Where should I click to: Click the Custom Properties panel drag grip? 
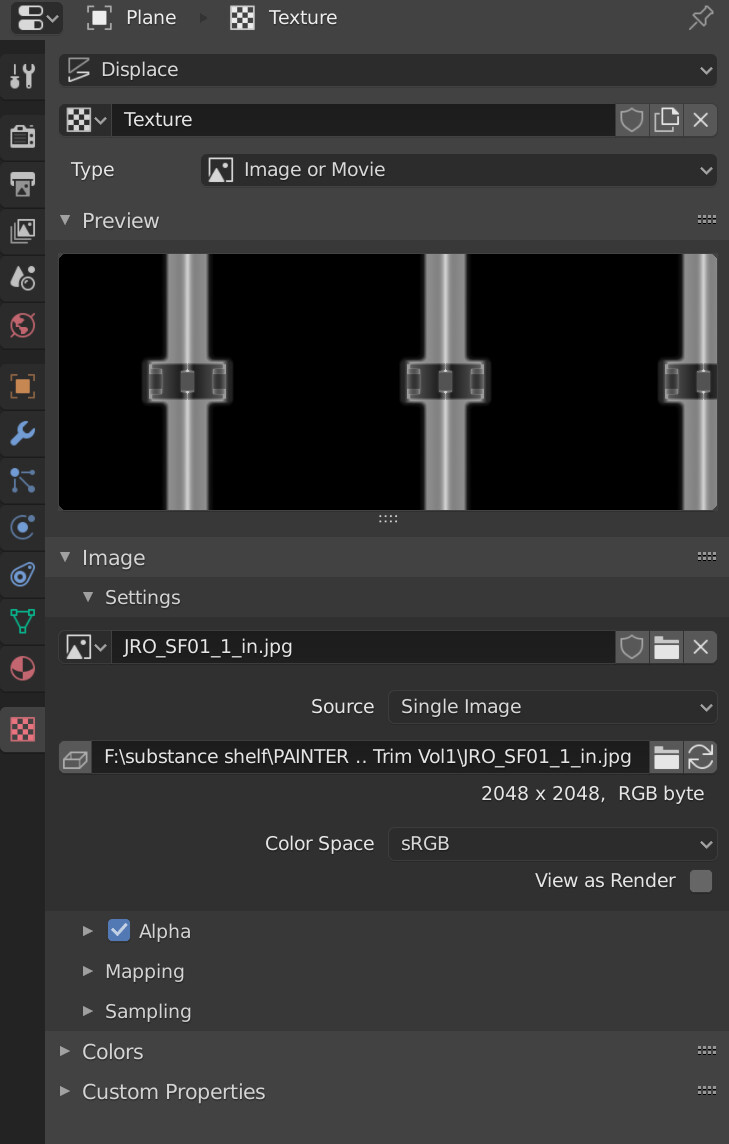click(x=706, y=1091)
